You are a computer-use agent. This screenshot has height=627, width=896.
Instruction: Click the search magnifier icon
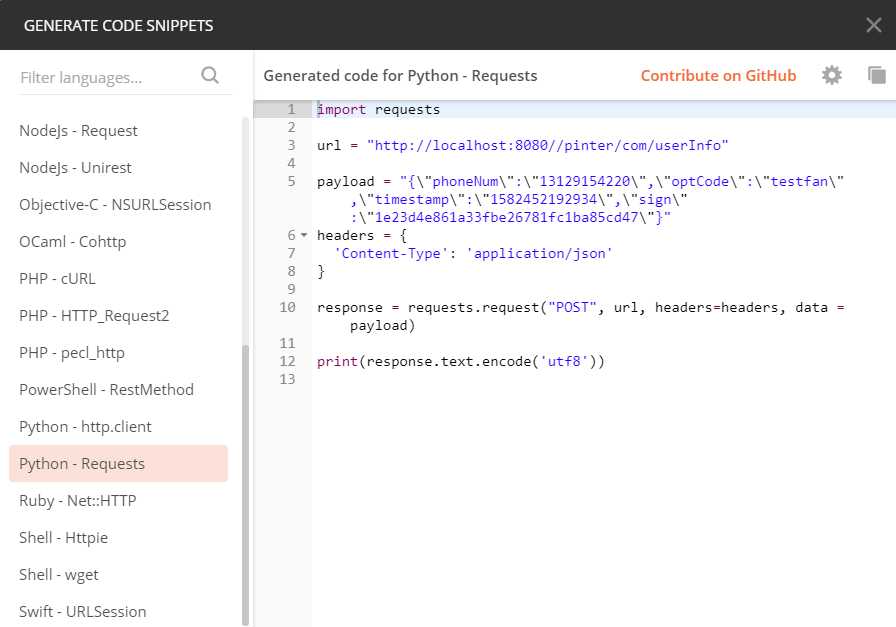[210, 75]
